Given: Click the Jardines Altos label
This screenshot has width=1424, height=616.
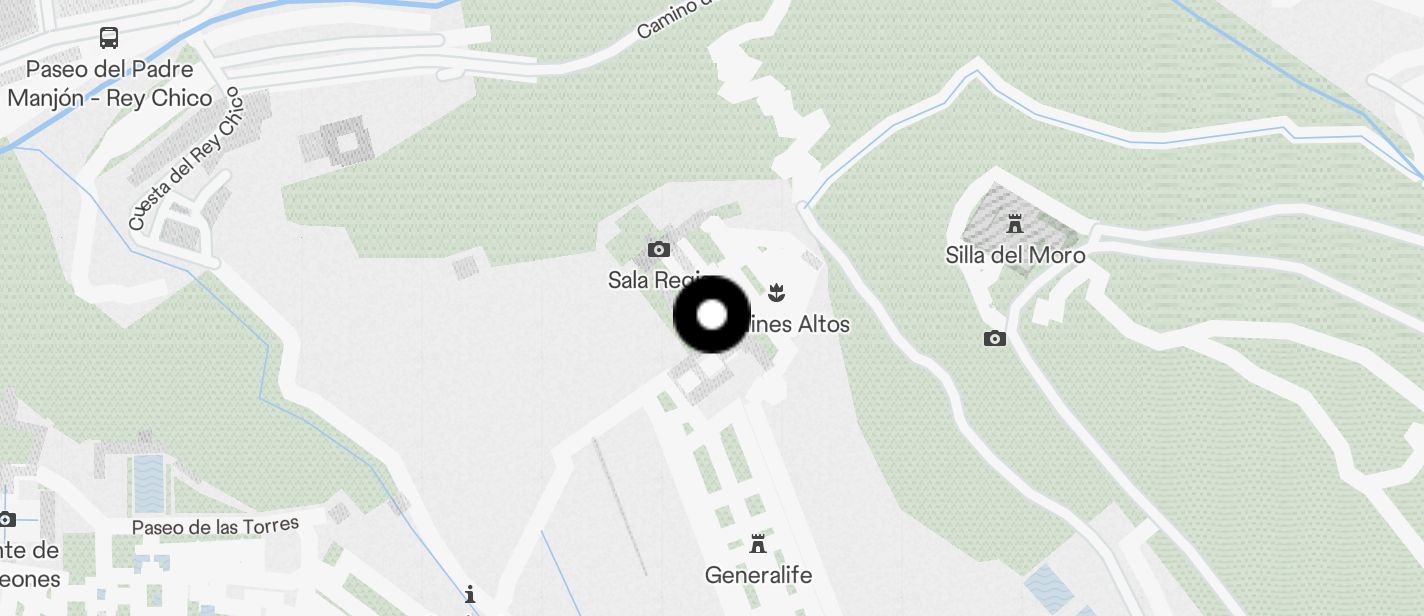Looking at the screenshot, I should tap(797, 324).
